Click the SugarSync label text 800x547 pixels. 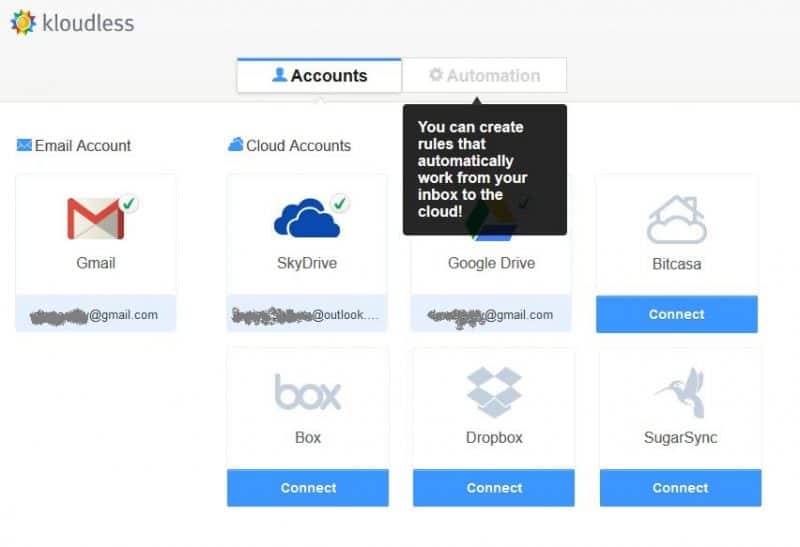(681, 438)
